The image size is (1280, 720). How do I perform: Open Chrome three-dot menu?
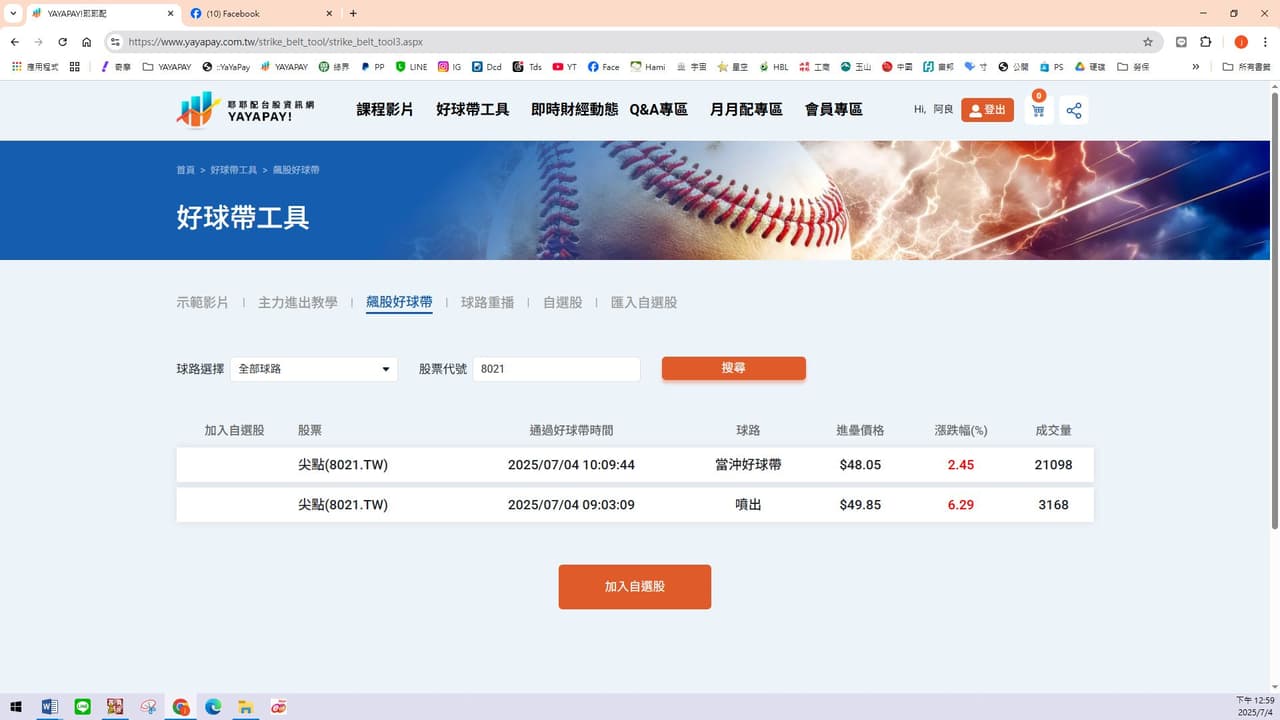tap(1264, 42)
